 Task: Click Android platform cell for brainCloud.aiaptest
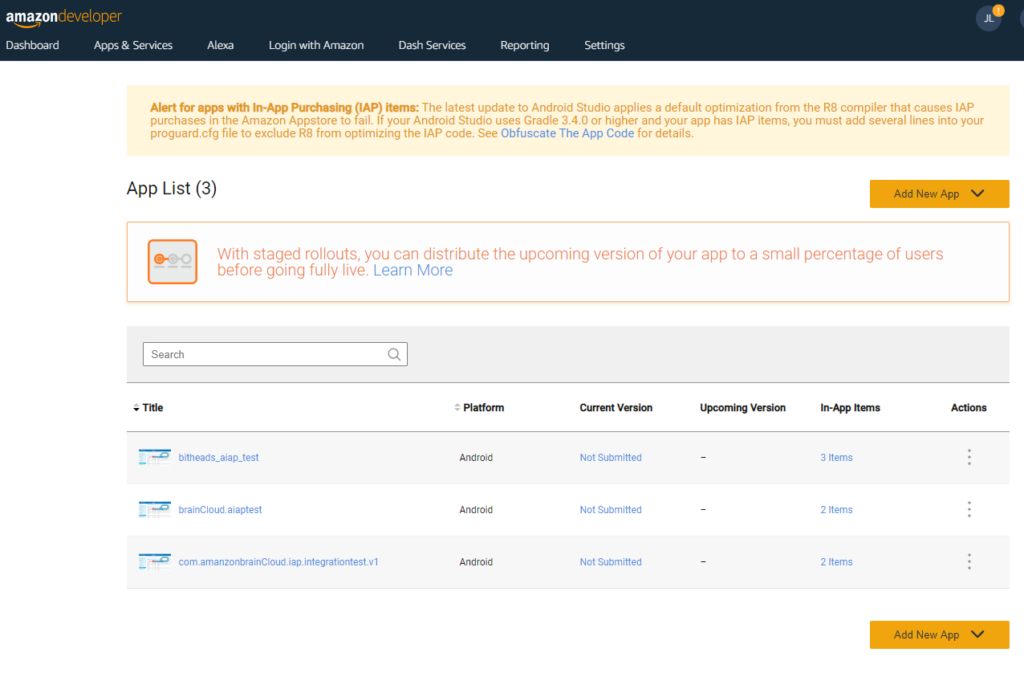tap(476, 510)
